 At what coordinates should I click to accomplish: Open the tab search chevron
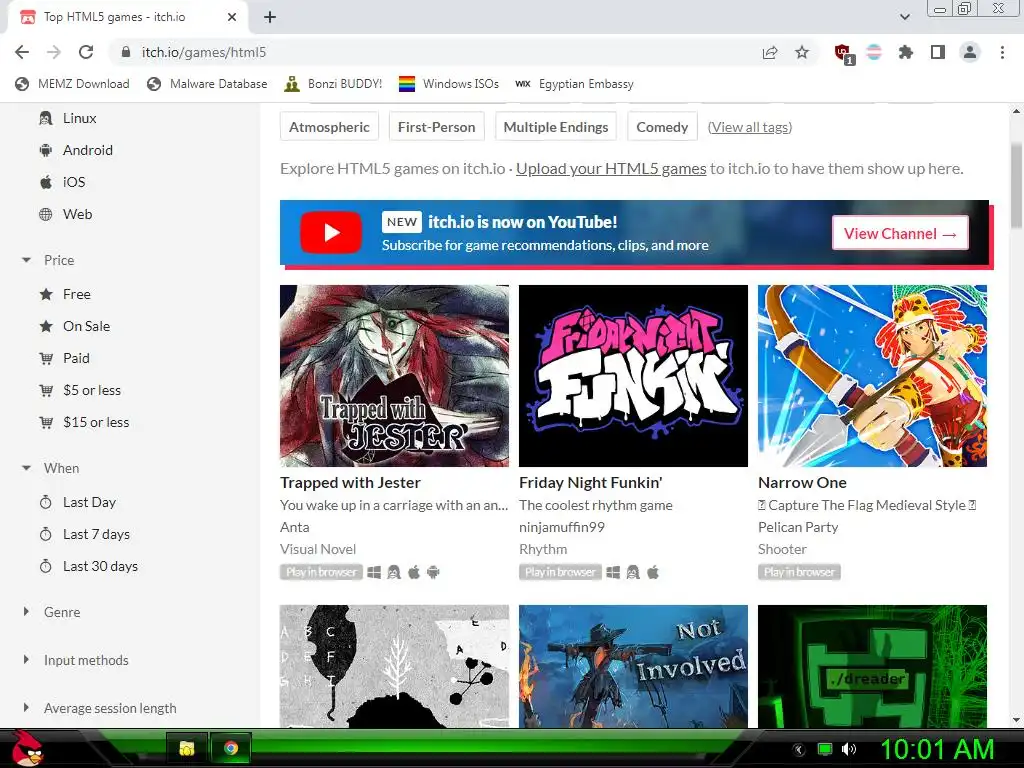click(x=904, y=17)
